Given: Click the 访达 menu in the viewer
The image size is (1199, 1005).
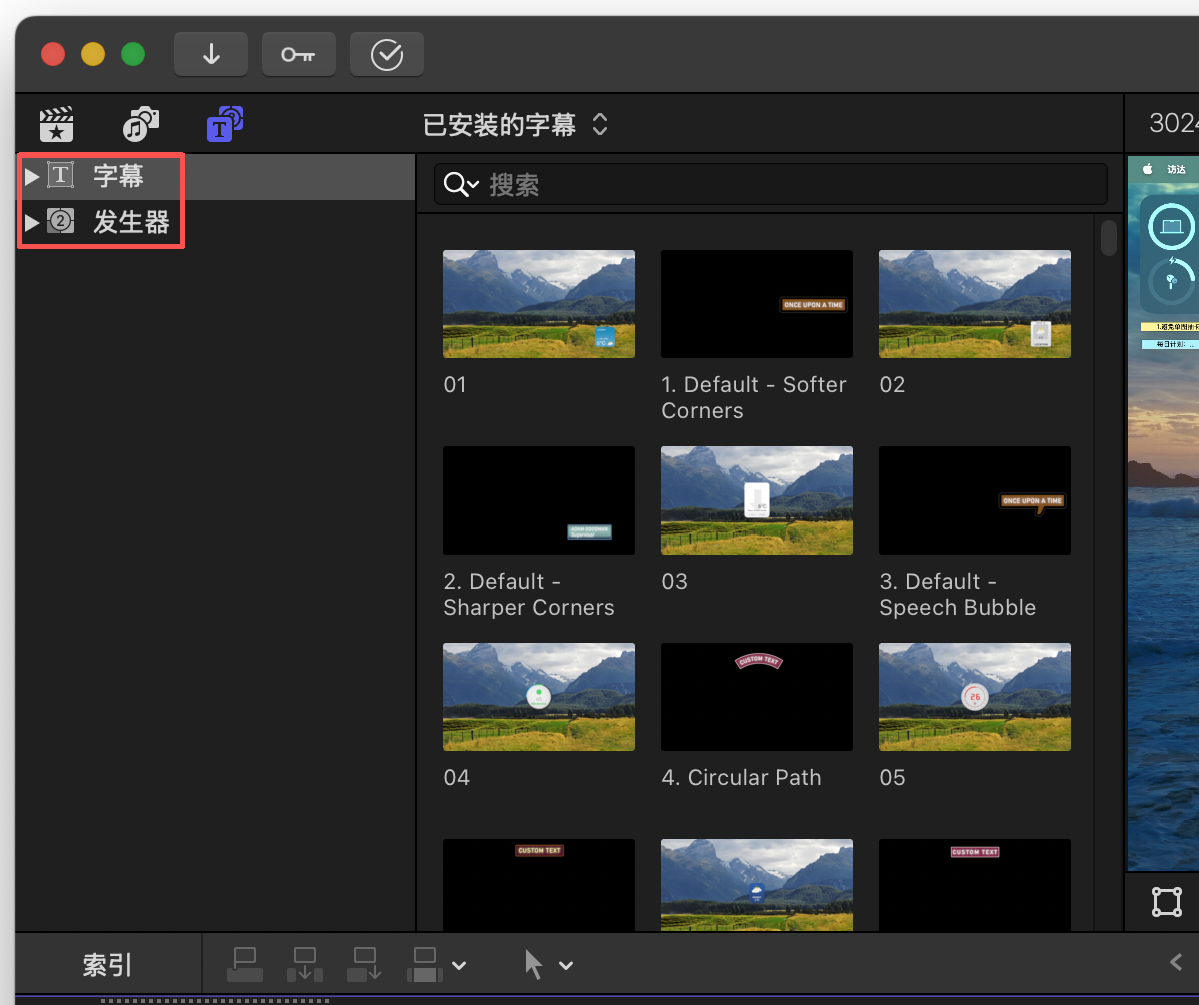Looking at the screenshot, I should pyautogui.click(x=1176, y=170).
